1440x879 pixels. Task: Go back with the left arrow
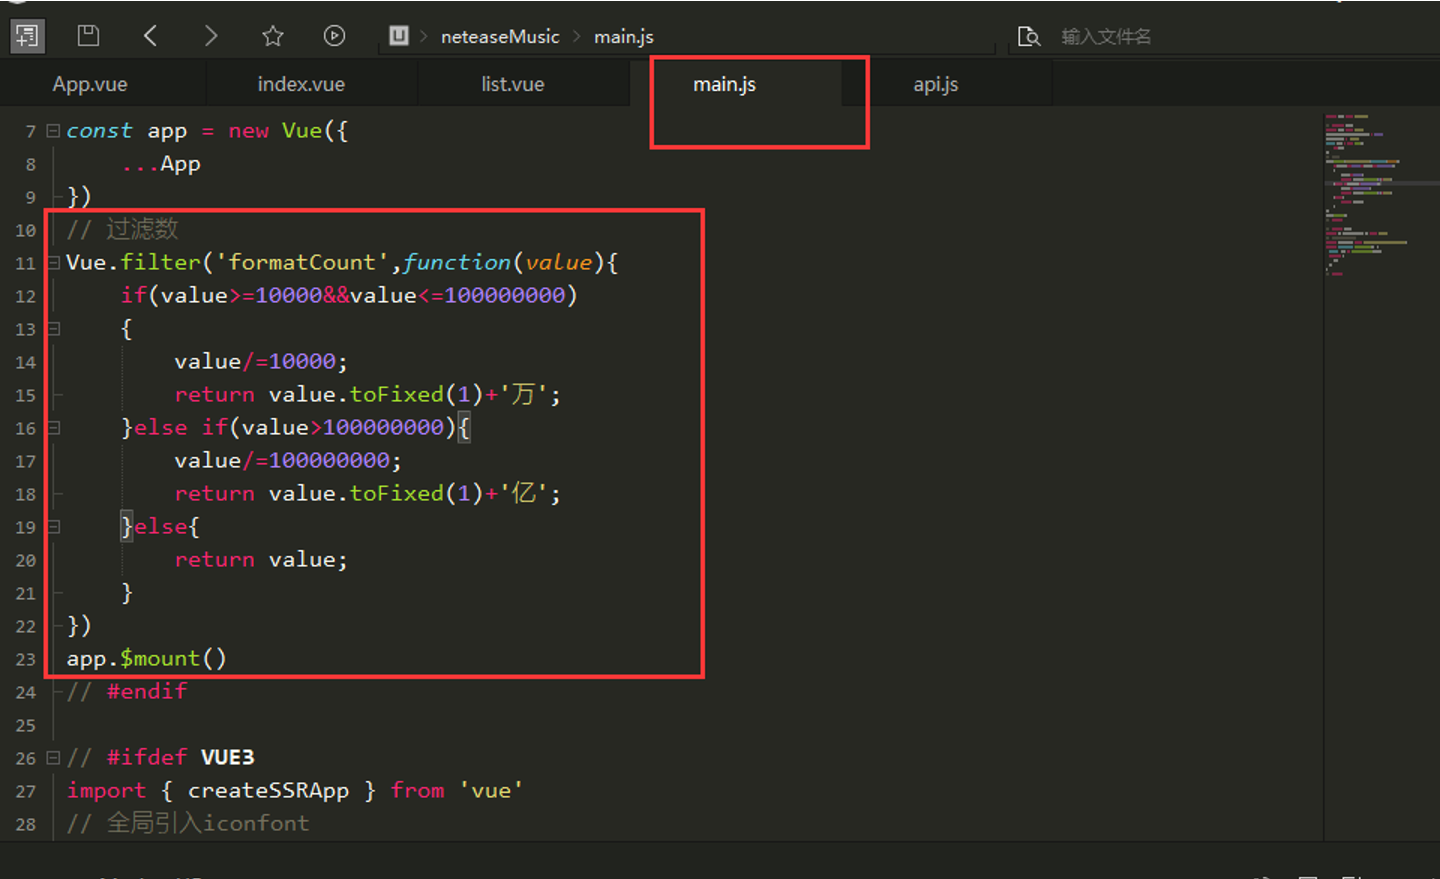pyautogui.click(x=151, y=36)
